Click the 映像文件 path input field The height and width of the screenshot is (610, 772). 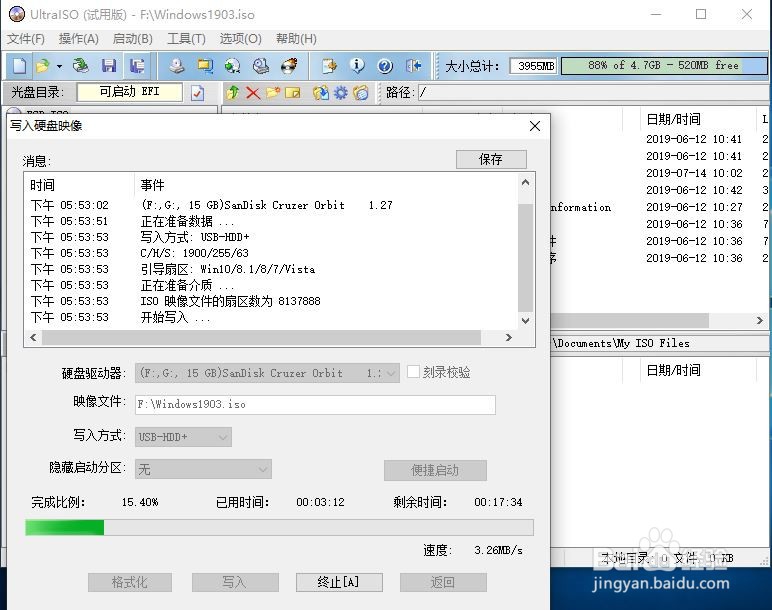point(315,405)
